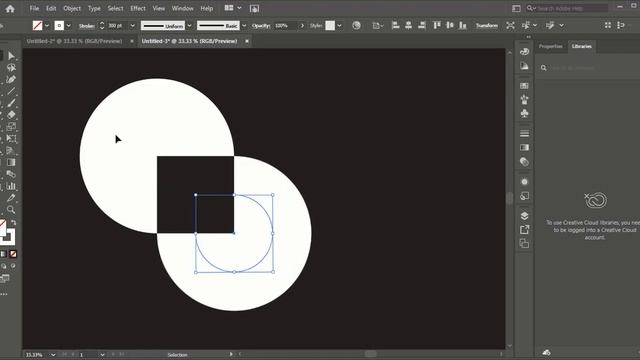The height and width of the screenshot is (360, 640).
Task: Open the View menu
Action: pos(158,8)
